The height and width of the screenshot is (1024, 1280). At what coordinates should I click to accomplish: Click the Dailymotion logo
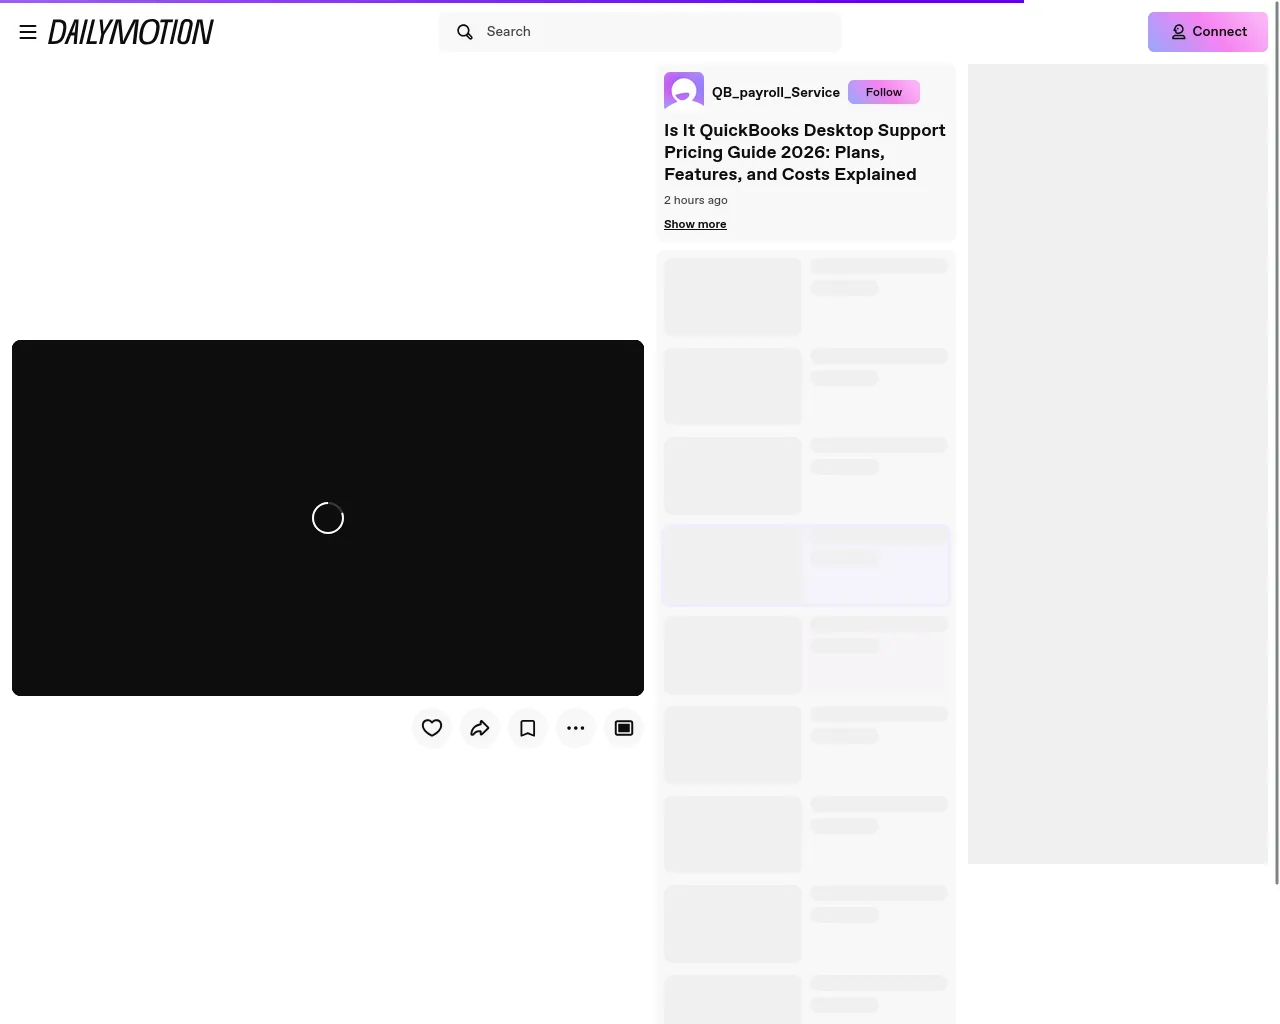click(x=131, y=32)
